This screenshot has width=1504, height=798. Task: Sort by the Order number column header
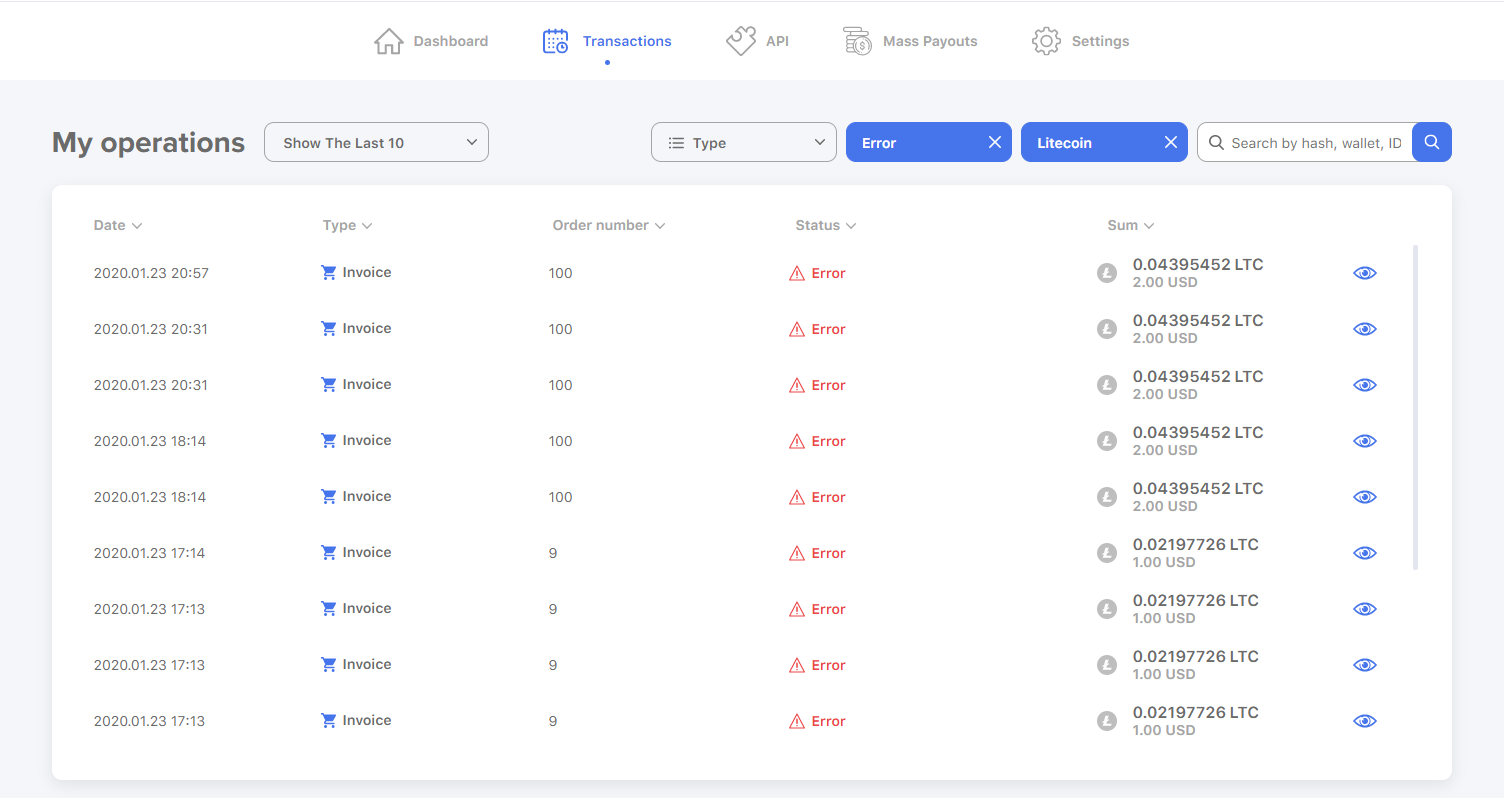point(609,225)
